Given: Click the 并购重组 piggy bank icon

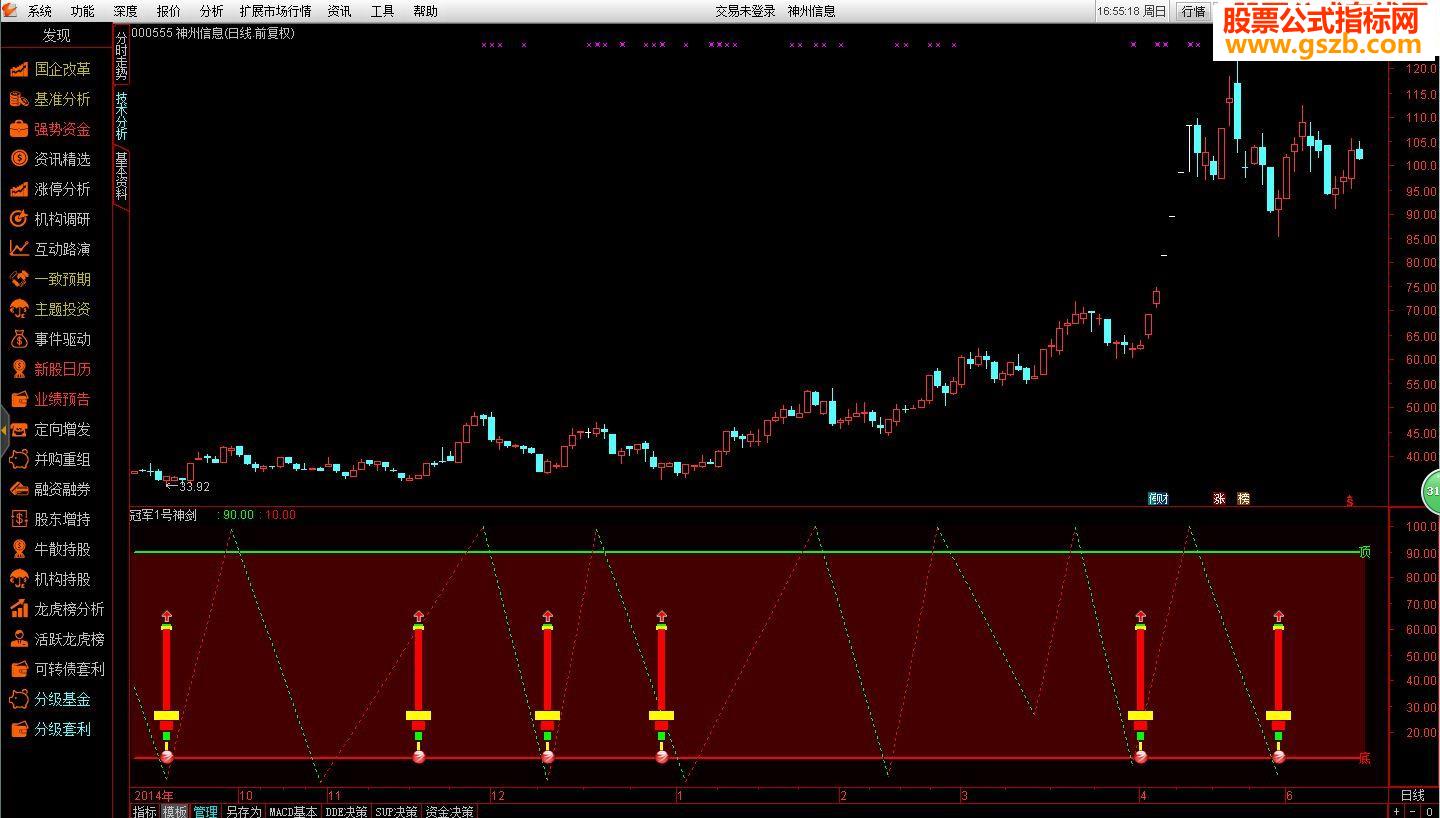Looking at the screenshot, I should (x=19, y=459).
